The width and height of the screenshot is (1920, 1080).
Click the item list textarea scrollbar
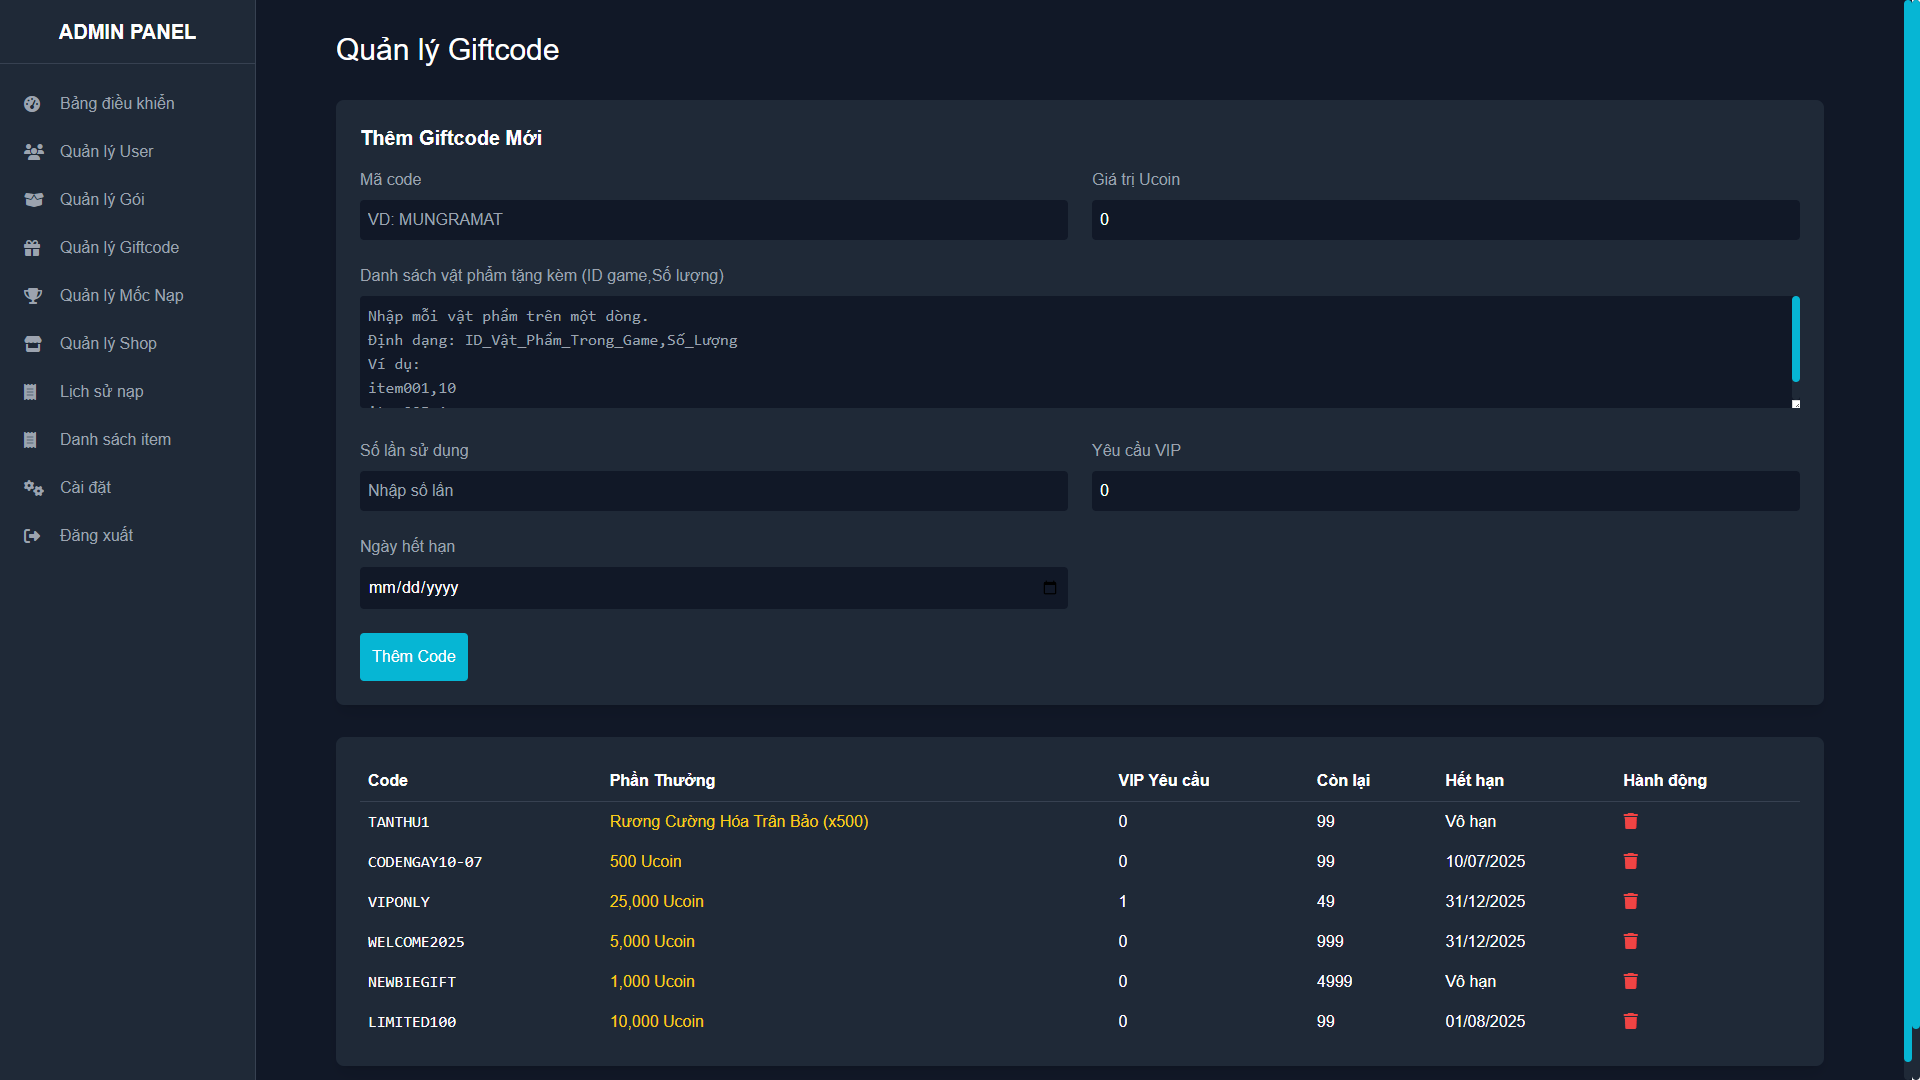click(1795, 340)
